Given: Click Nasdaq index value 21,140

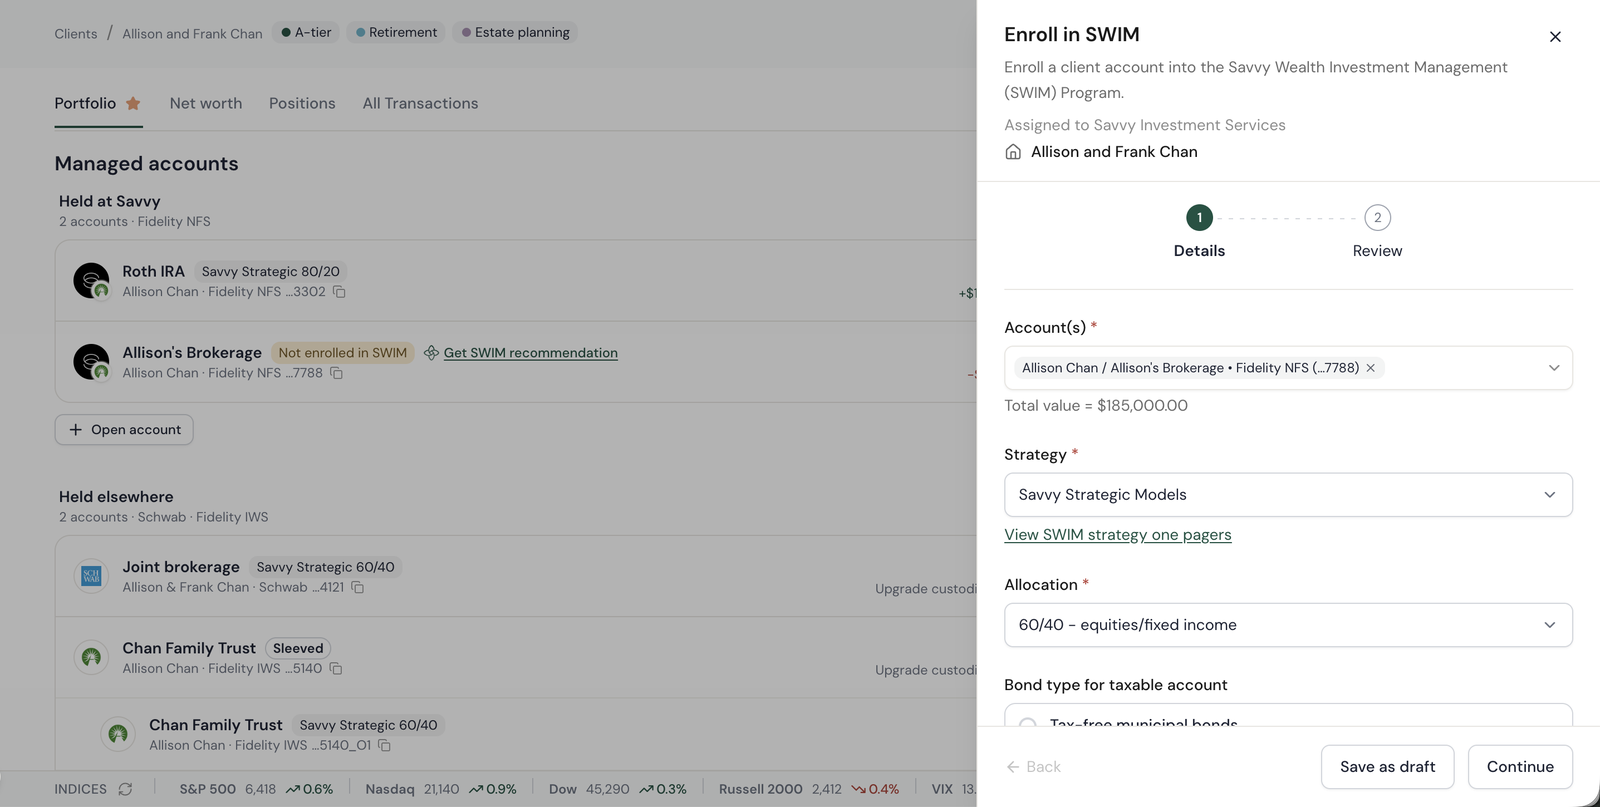Looking at the screenshot, I should (441, 789).
